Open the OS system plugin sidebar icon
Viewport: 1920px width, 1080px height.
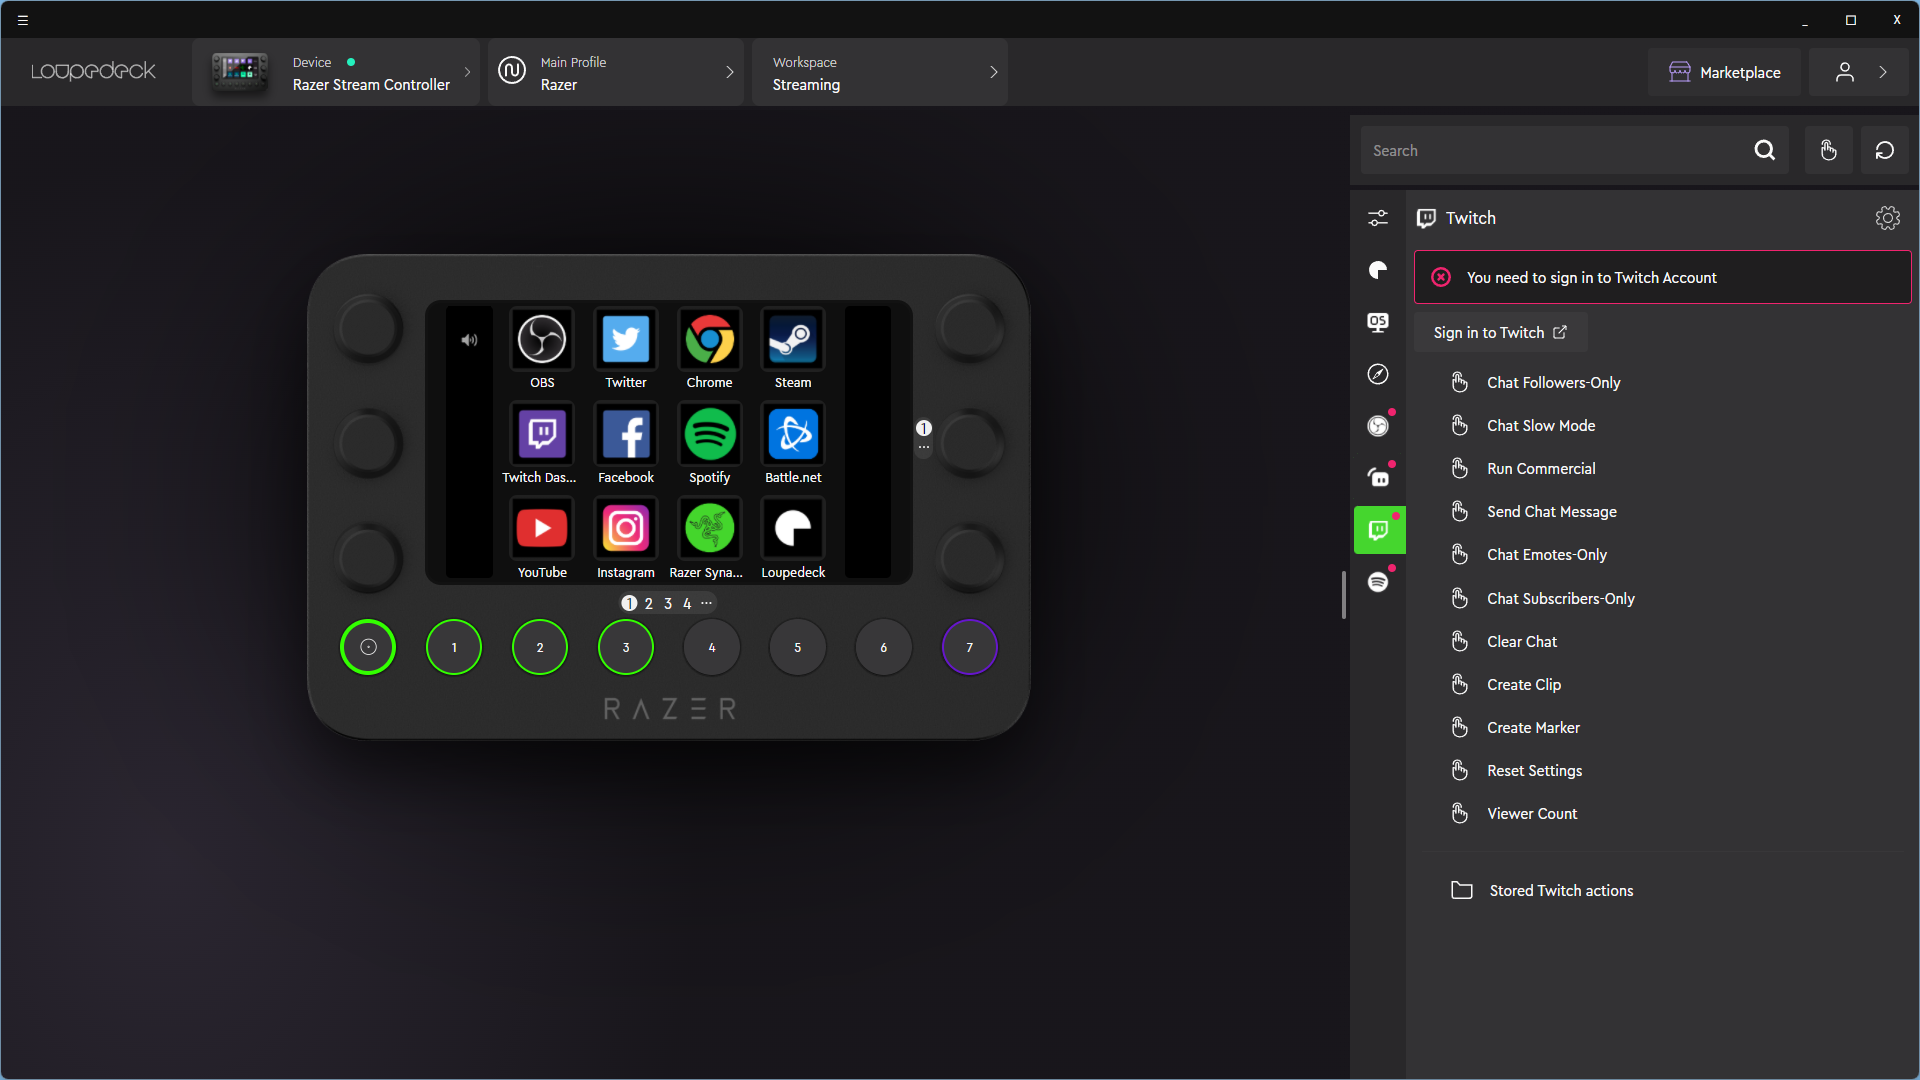pyautogui.click(x=1378, y=322)
